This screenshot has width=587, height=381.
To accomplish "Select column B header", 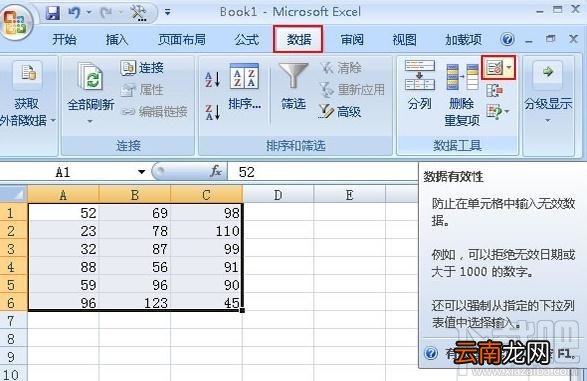I will pos(135,195).
